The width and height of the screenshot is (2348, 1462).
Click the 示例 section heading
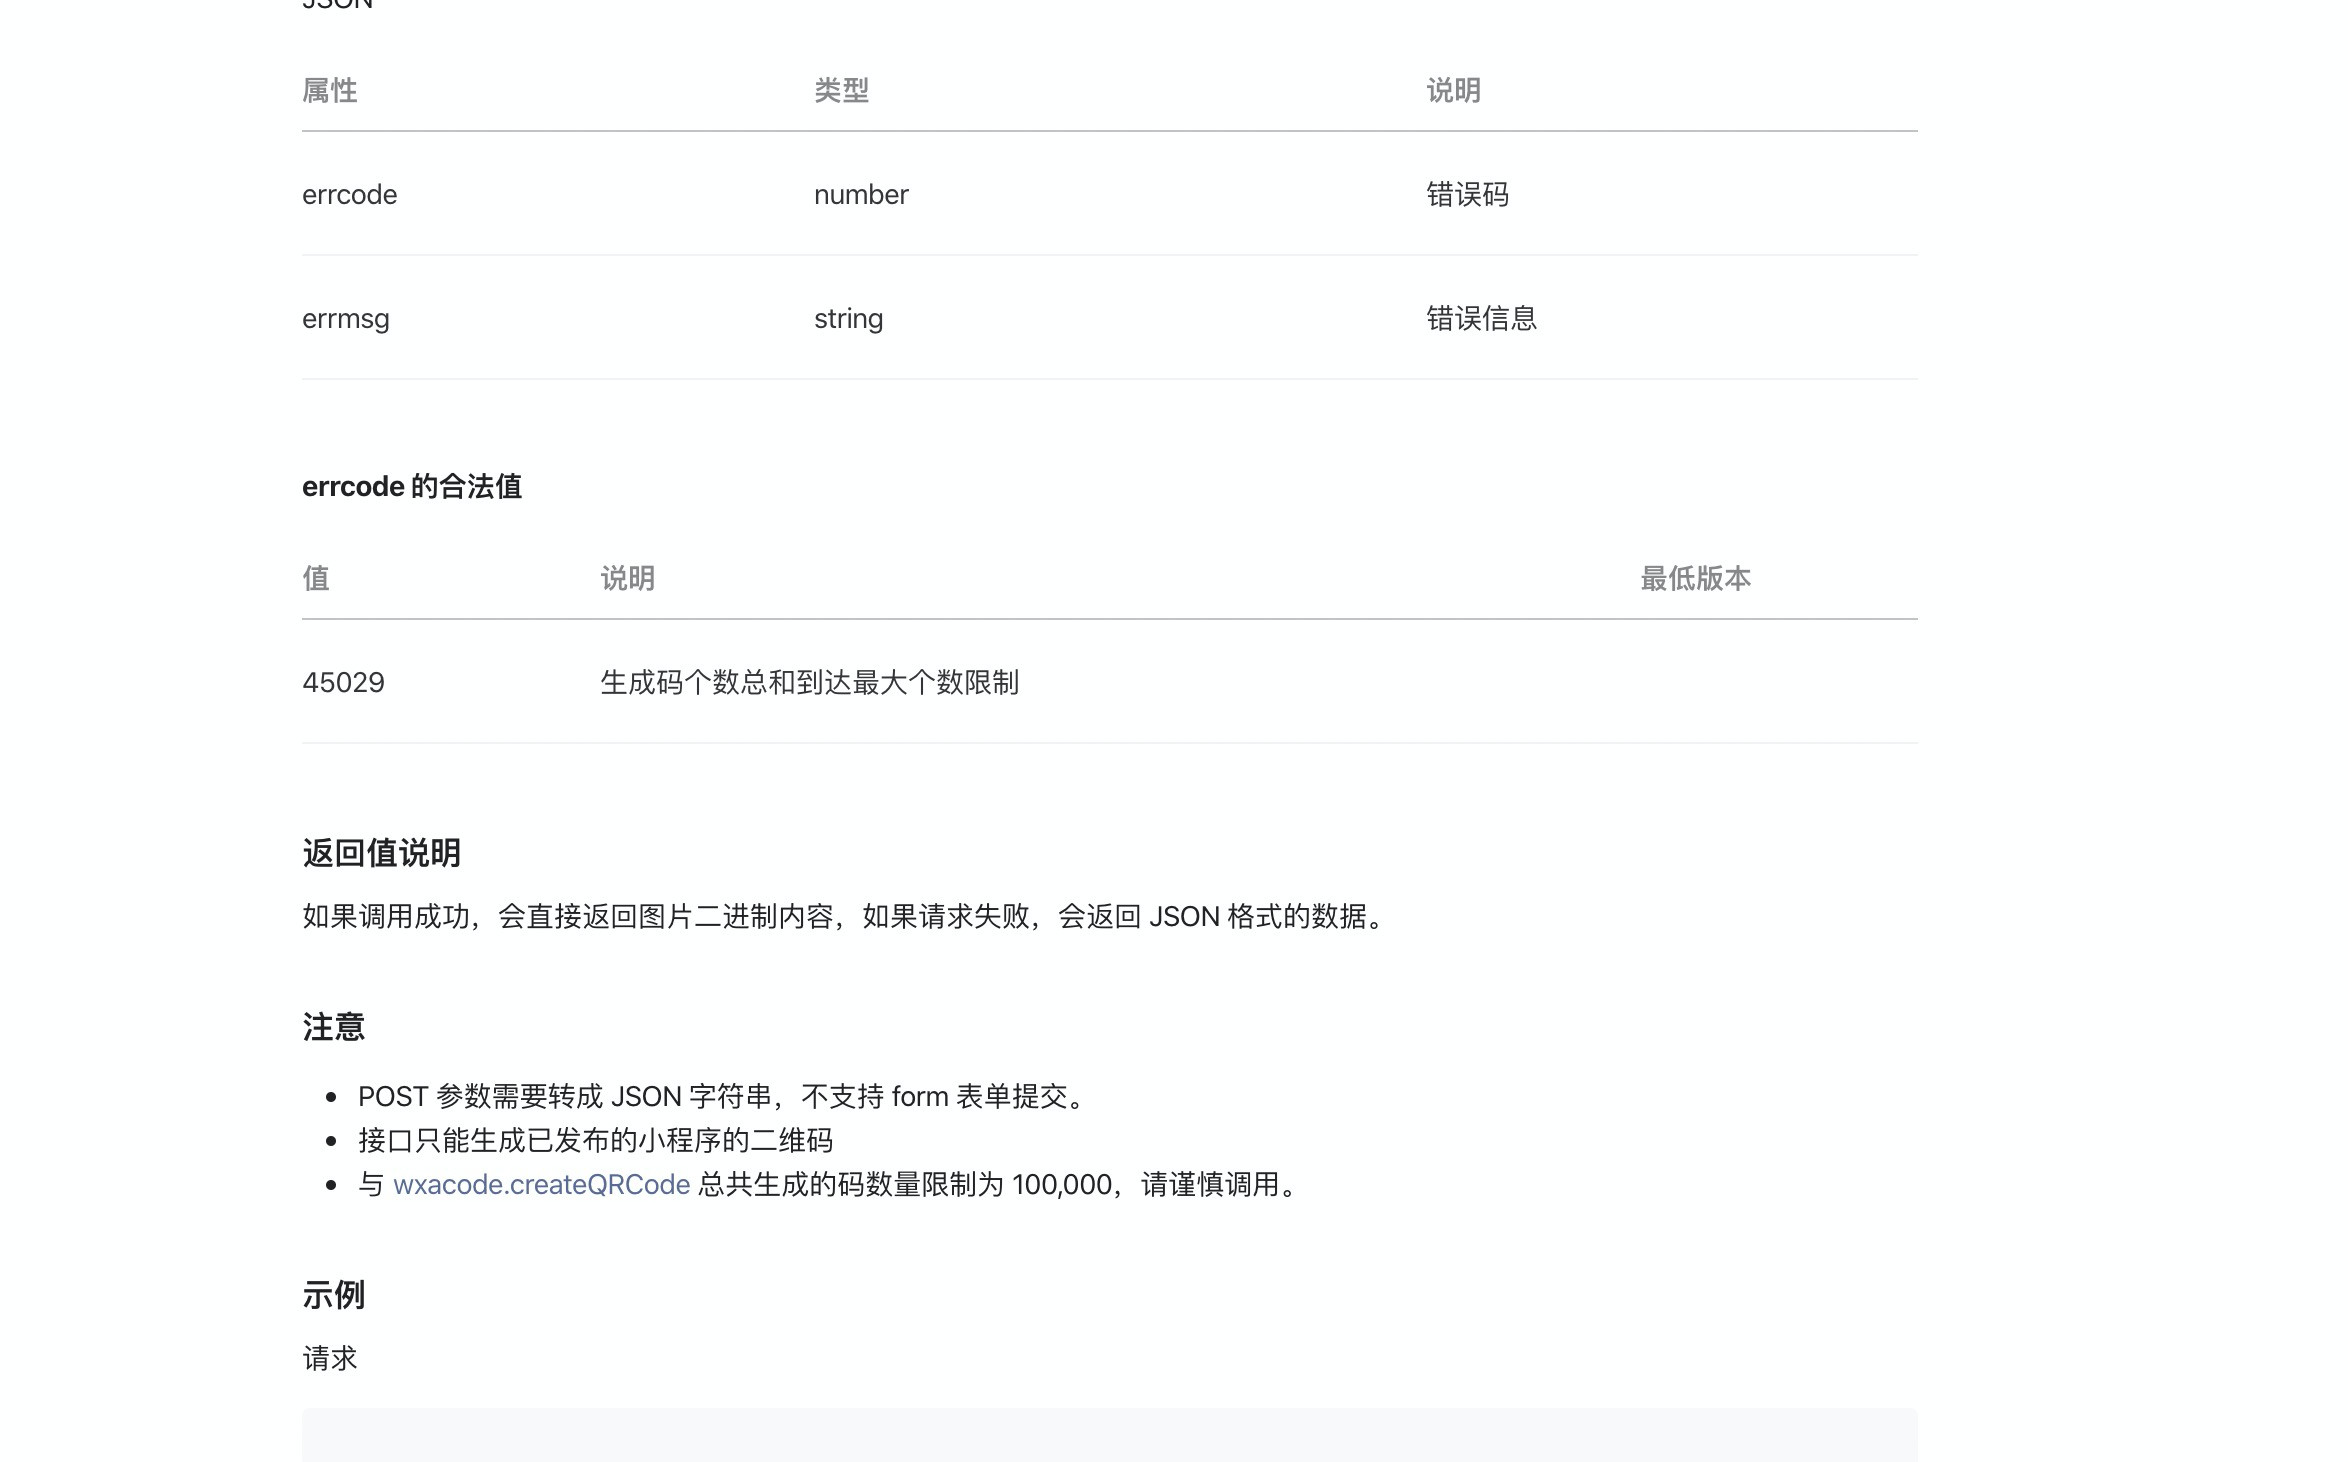pos(333,1295)
